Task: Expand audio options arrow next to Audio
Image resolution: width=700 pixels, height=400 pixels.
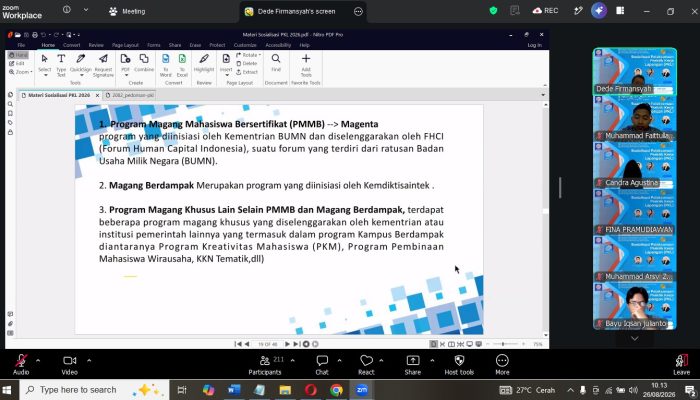Action: coord(38,360)
